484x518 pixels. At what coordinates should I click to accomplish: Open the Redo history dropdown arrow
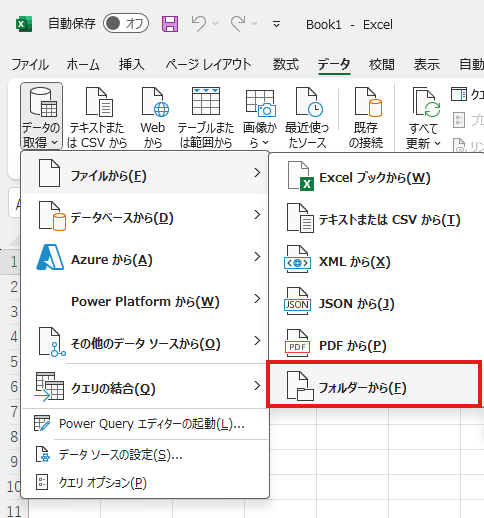254,24
